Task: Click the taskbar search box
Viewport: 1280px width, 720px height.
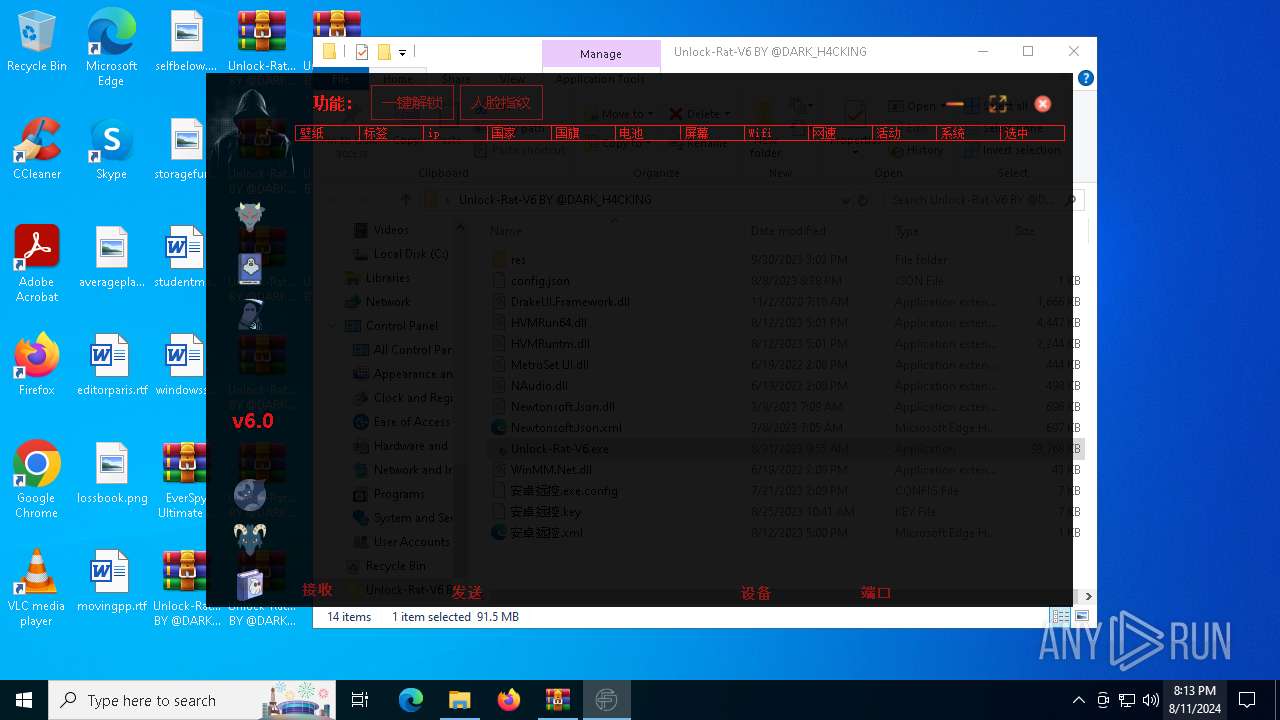Action: tap(193, 700)
